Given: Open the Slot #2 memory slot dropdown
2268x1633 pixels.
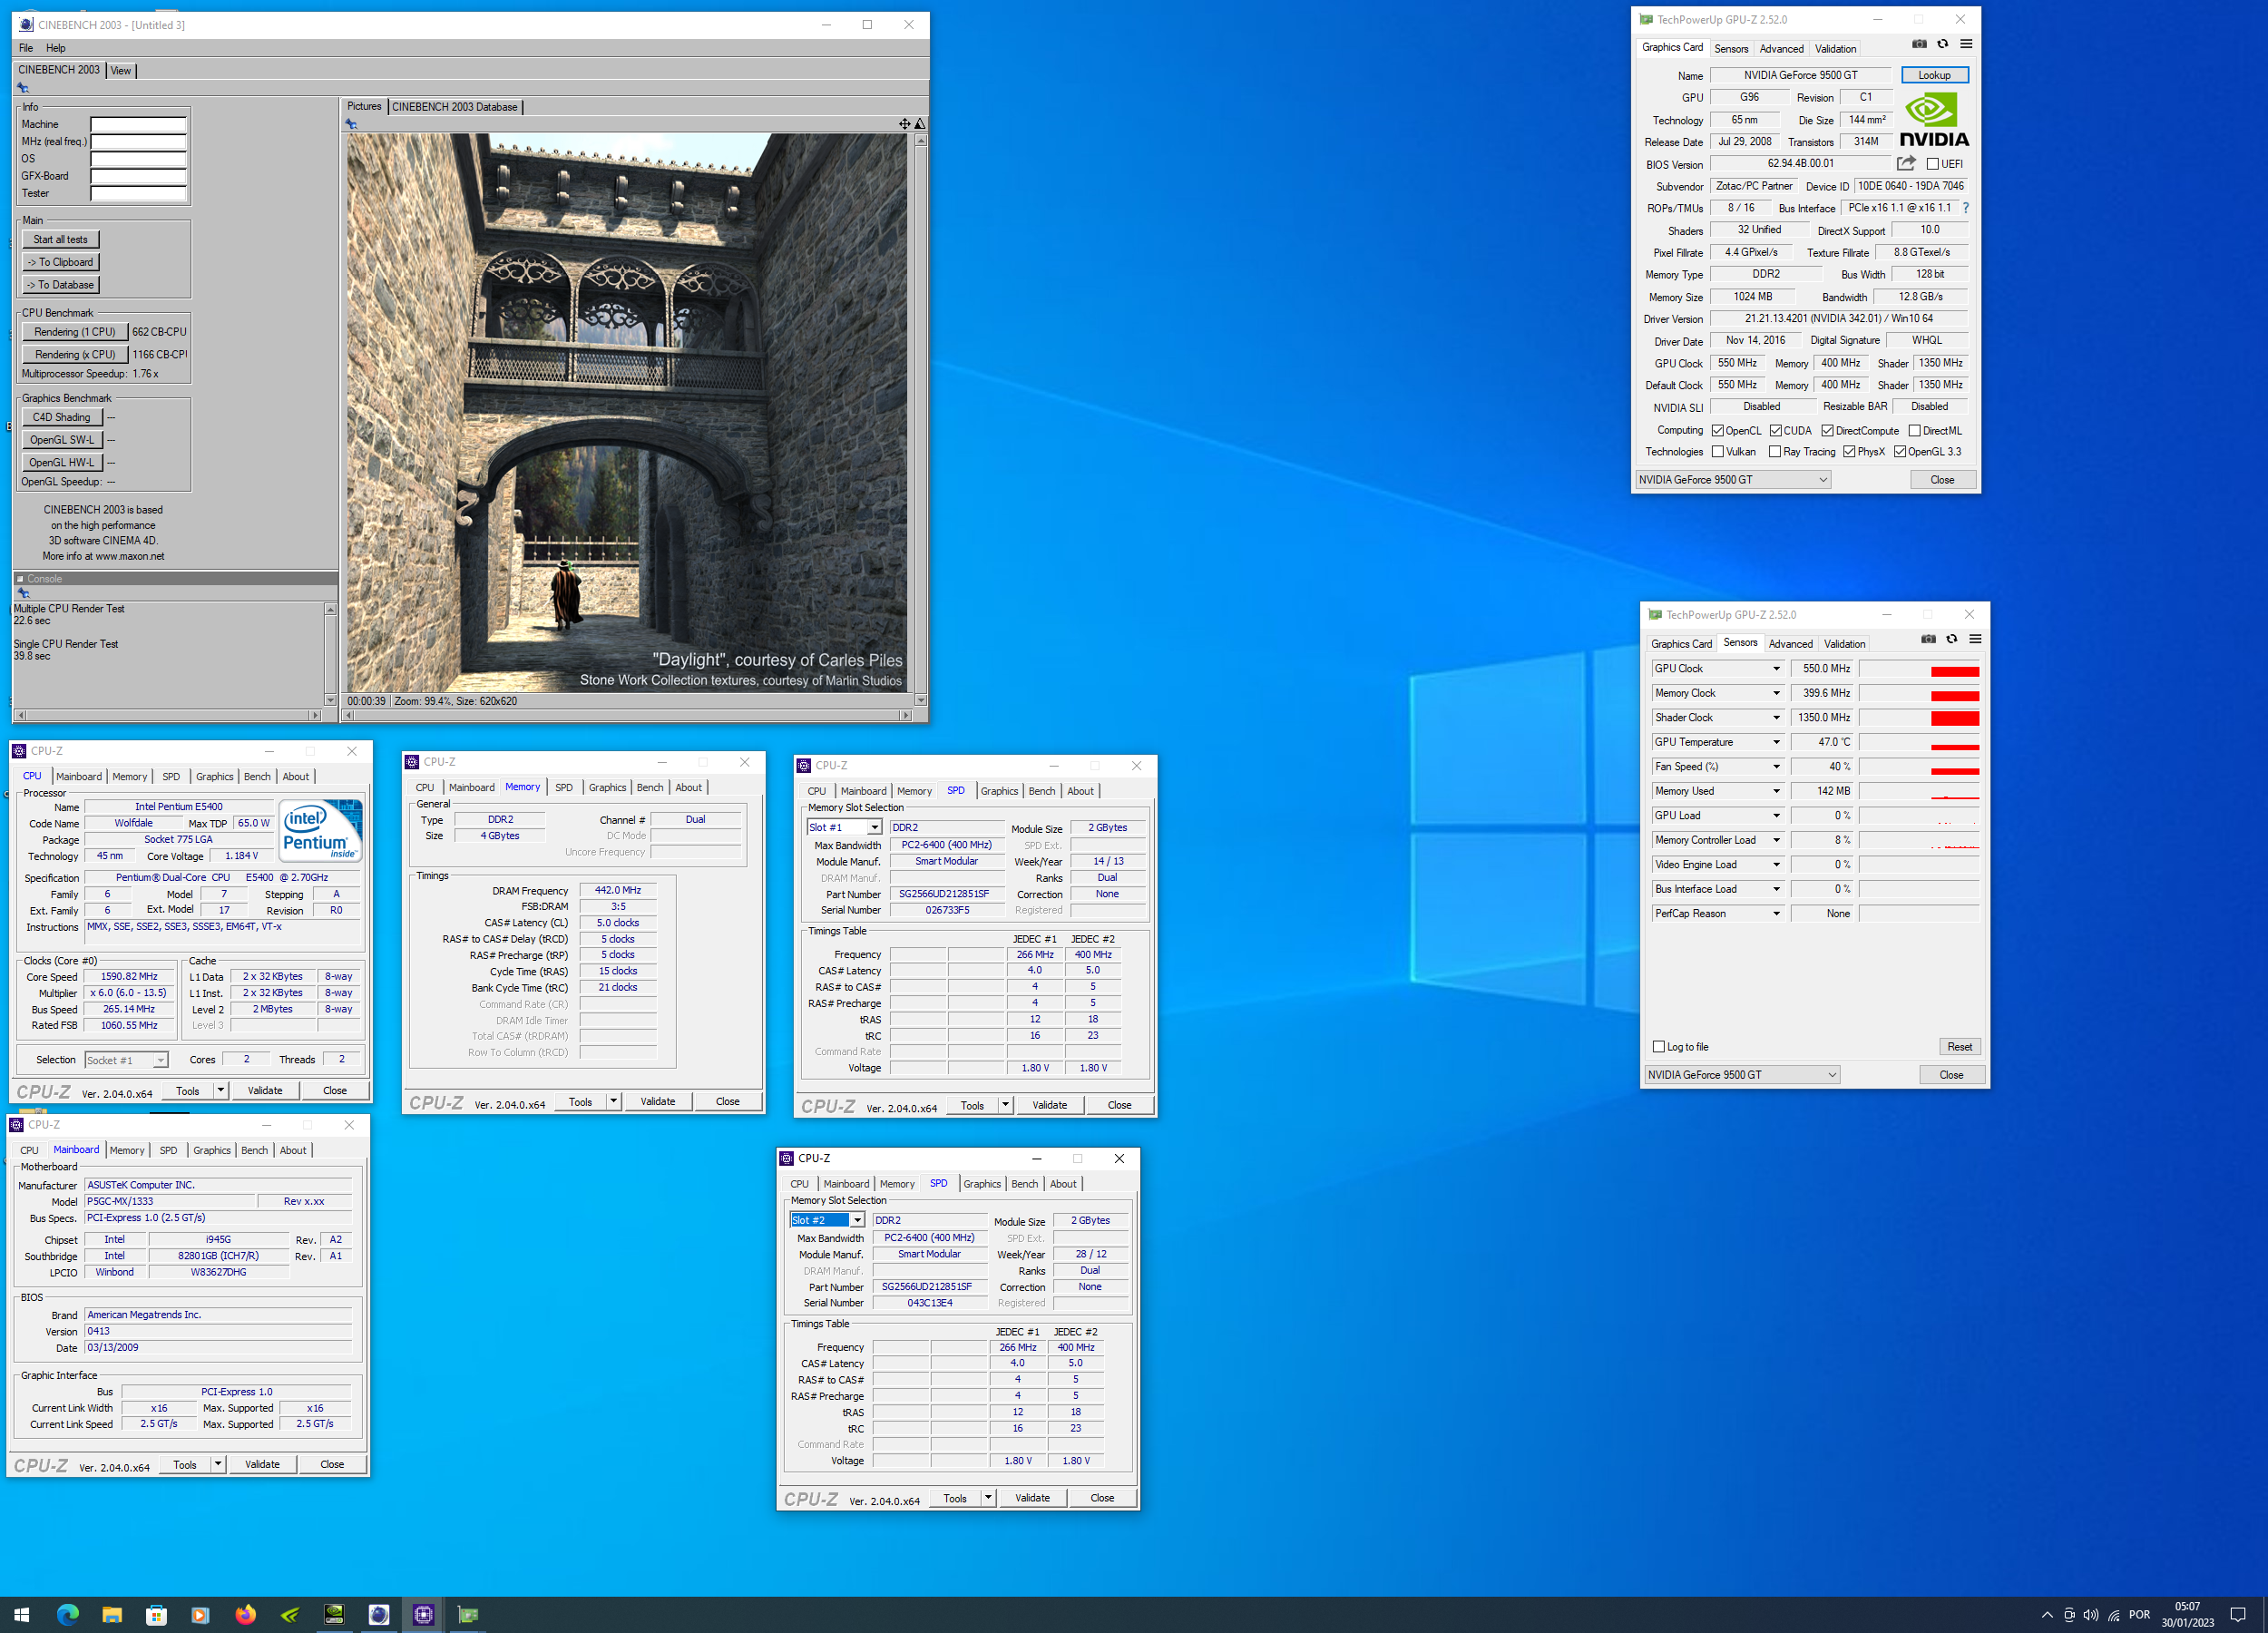Looking at the screenshot, I should tap(857, 1221).
